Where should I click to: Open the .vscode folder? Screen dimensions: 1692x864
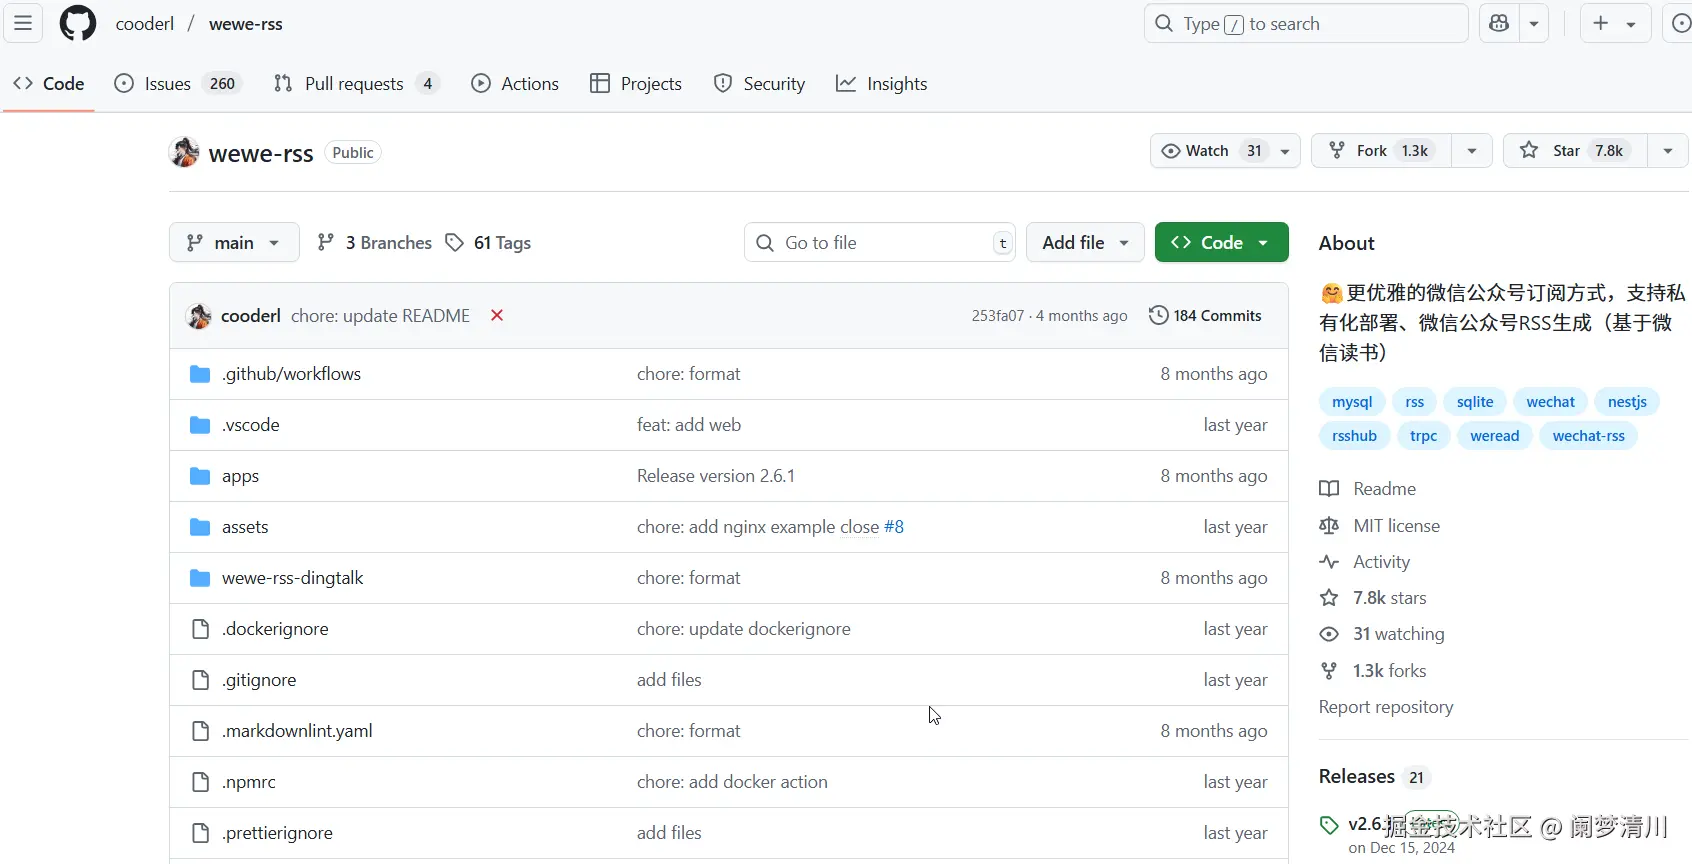click(251, 425)
